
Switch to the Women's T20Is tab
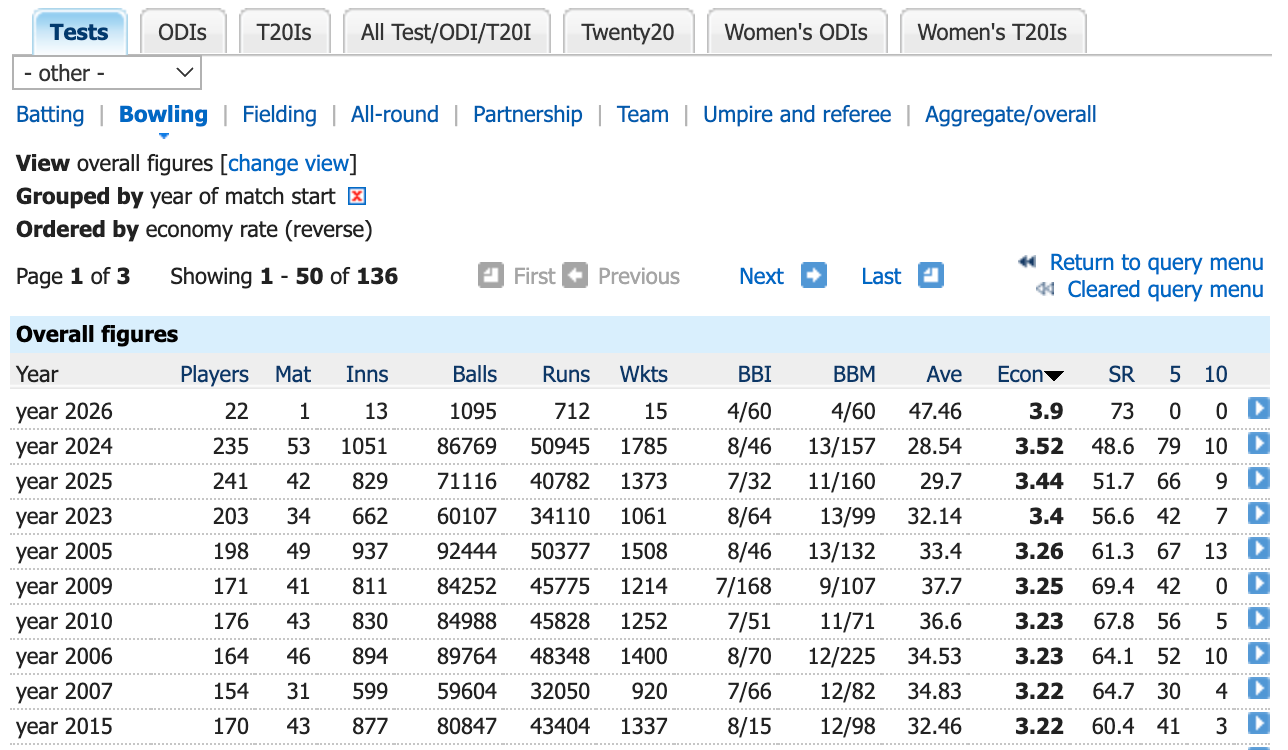point(992,32)
